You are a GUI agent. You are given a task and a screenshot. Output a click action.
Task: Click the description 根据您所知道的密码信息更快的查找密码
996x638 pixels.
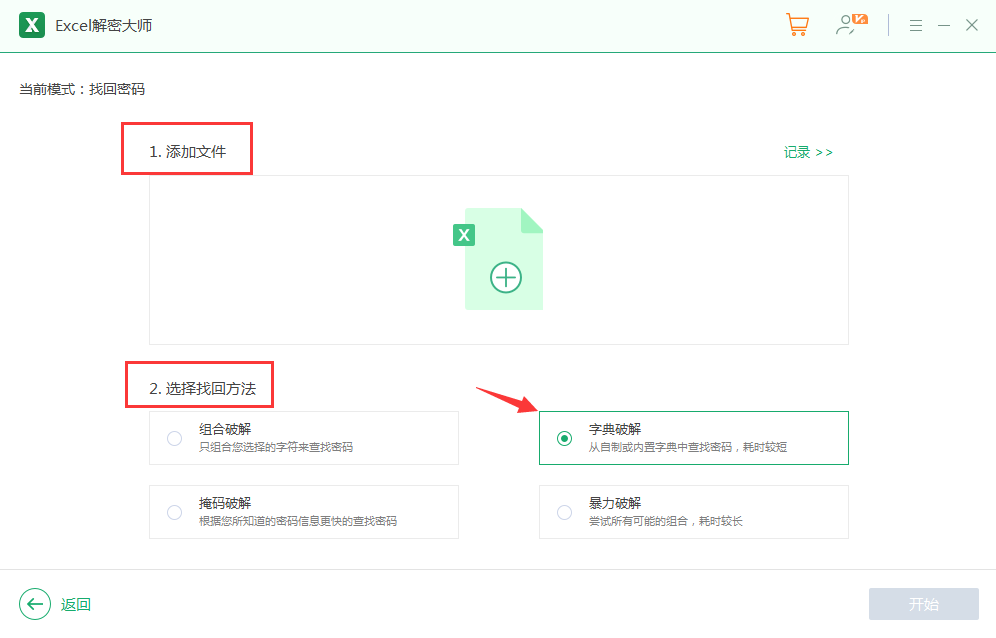(298, 521)
